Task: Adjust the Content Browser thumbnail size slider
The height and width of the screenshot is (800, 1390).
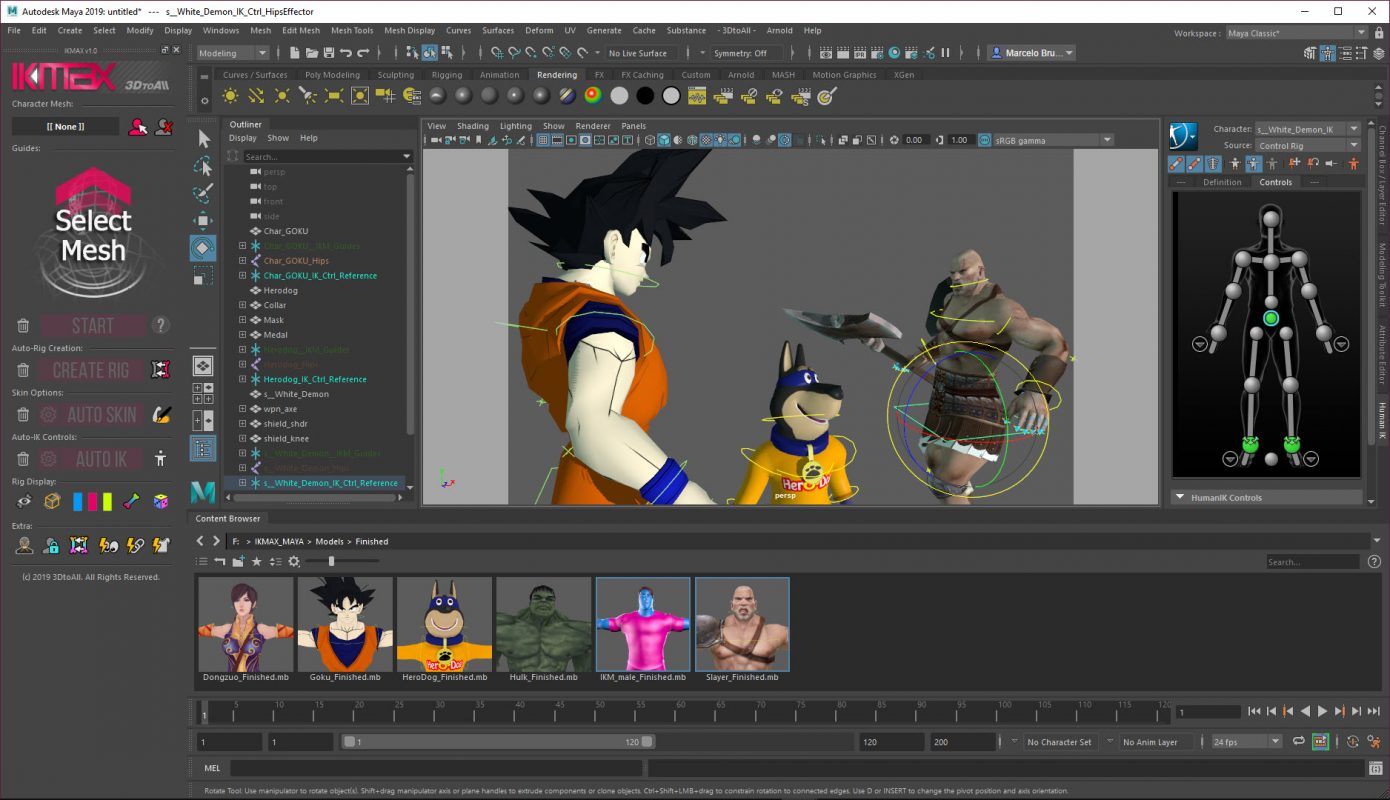Action: click(332, 562)
